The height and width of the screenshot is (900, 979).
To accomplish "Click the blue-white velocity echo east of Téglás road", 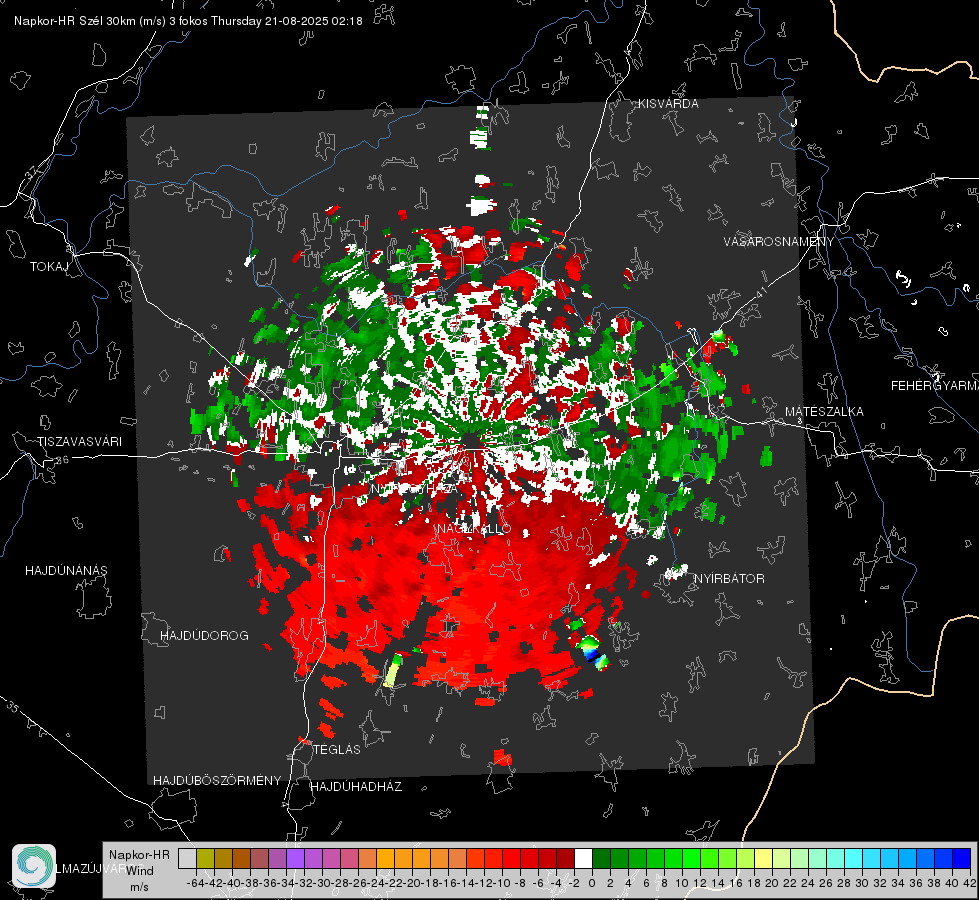I will point(591,651).
